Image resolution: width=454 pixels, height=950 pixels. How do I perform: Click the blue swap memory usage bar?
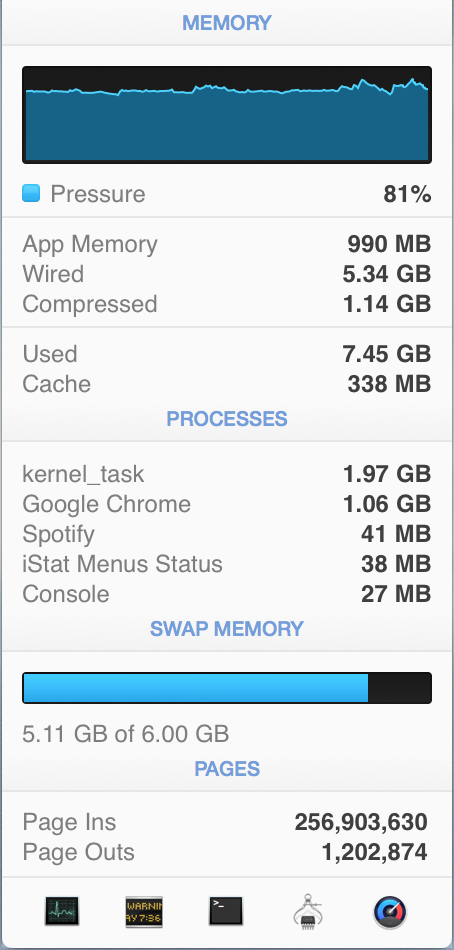227,688
